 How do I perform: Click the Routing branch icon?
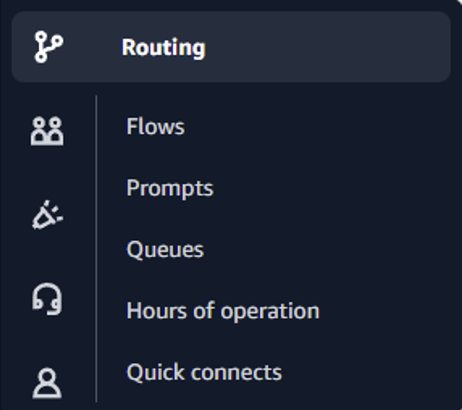(x=49, y=47)
